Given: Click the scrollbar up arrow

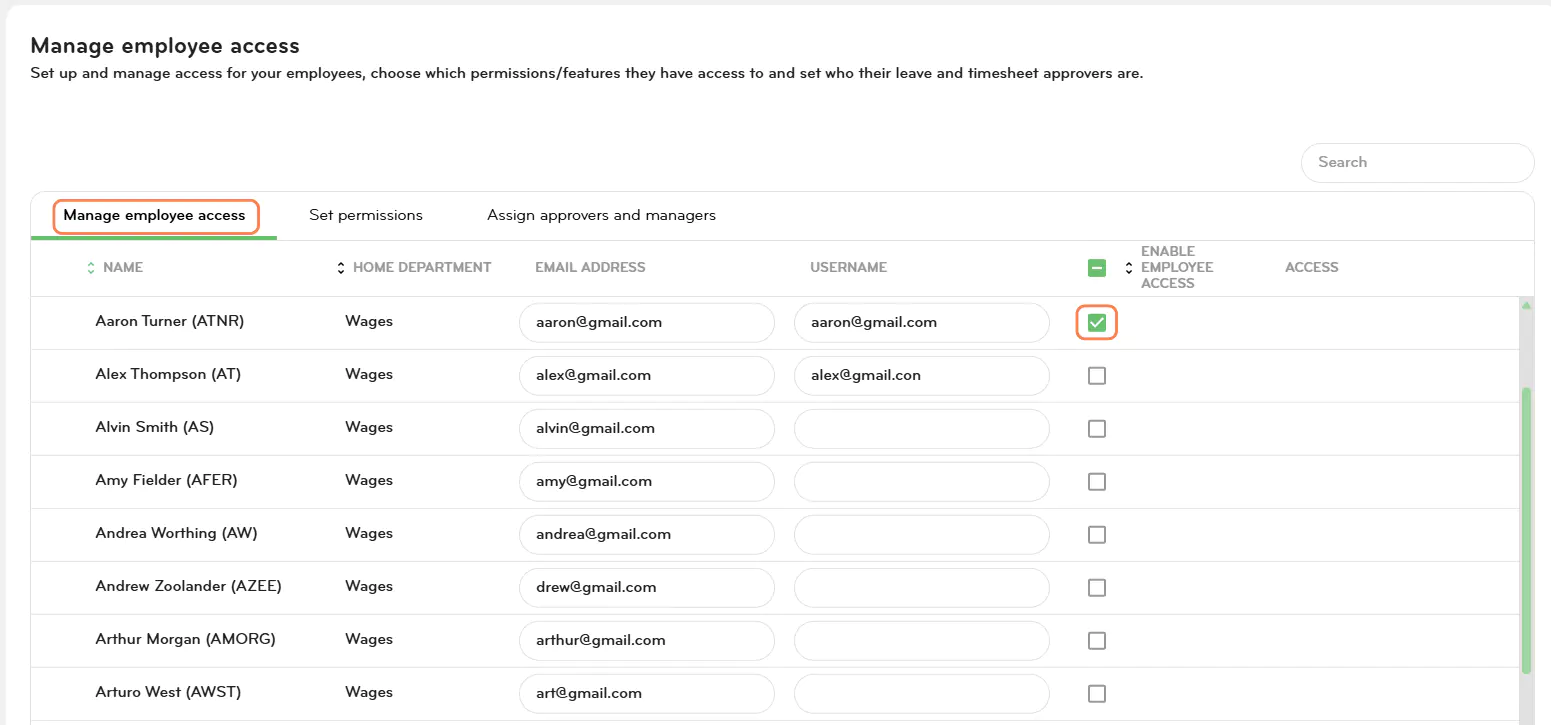Looking at the screenshot, I should [1526, 304].
